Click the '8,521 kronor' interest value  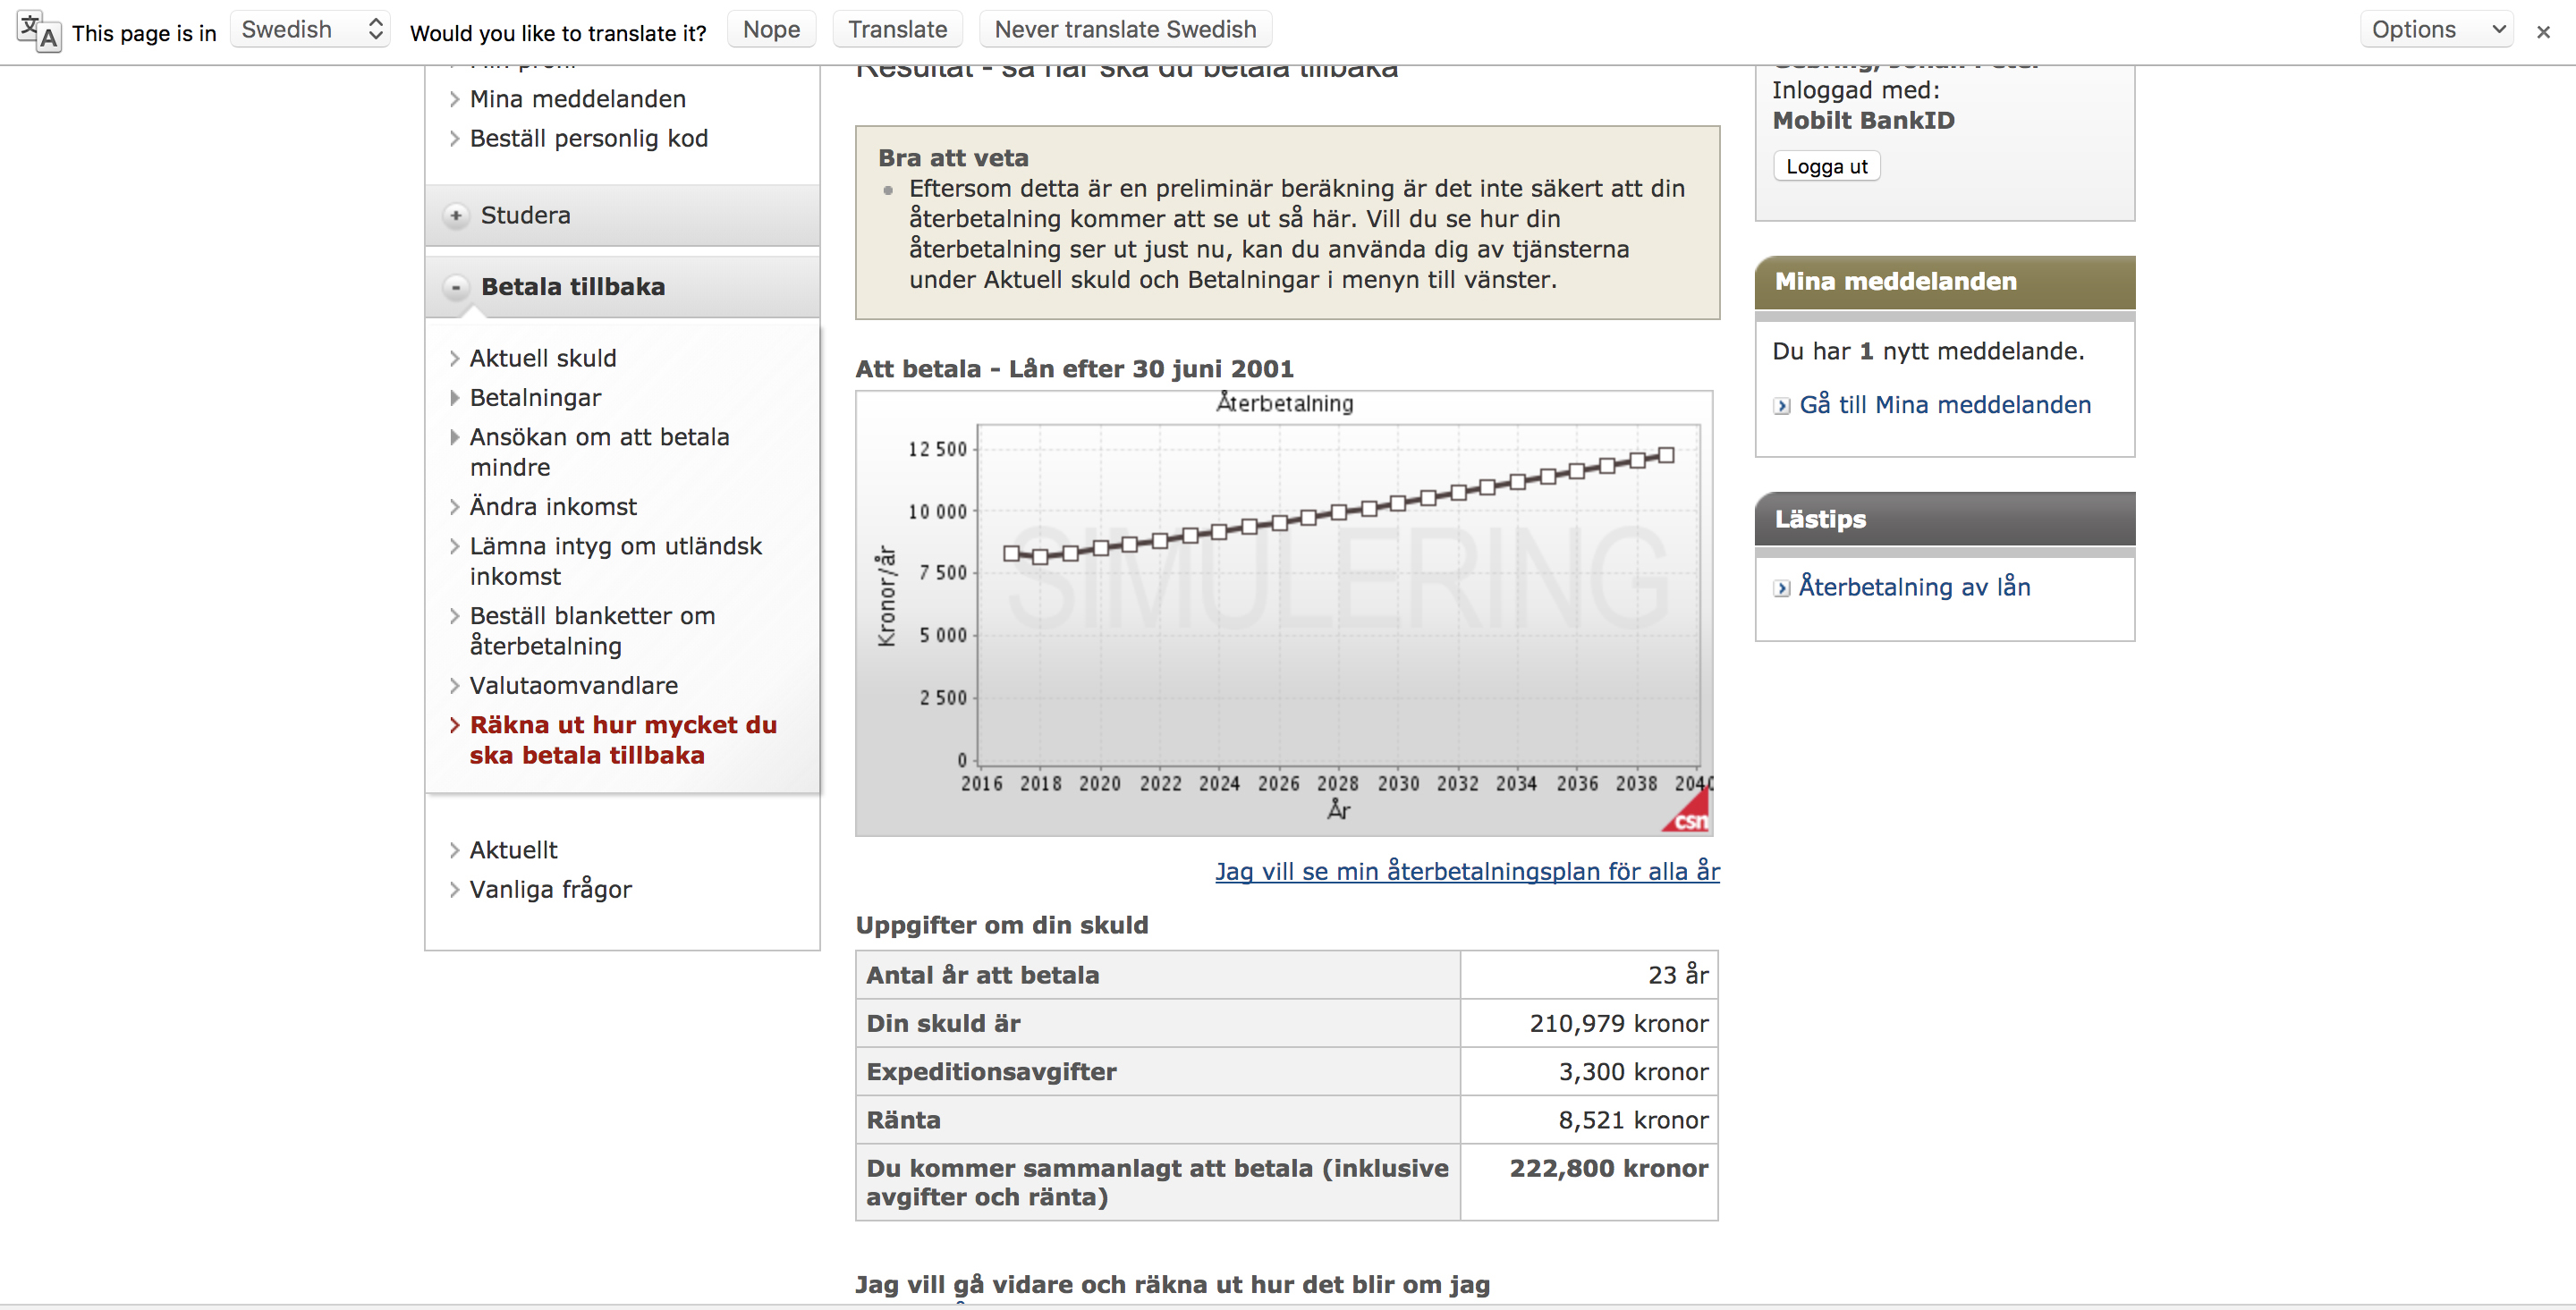pos(1633,1120)
